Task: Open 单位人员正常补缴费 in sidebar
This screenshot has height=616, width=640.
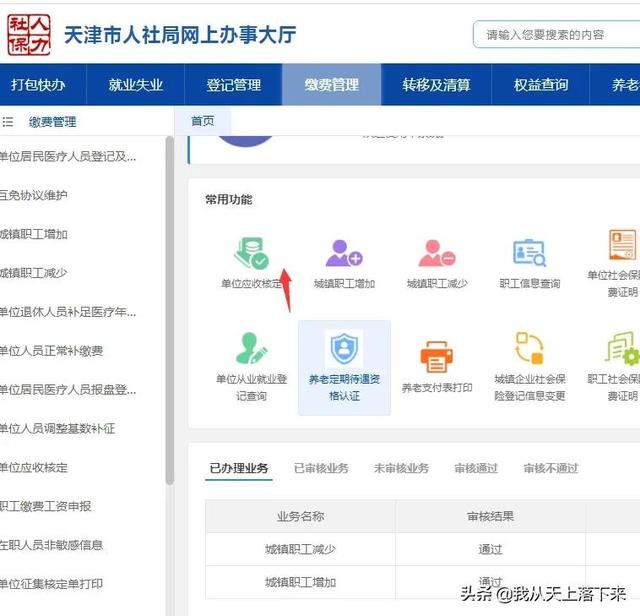Action: pos(51,351)
